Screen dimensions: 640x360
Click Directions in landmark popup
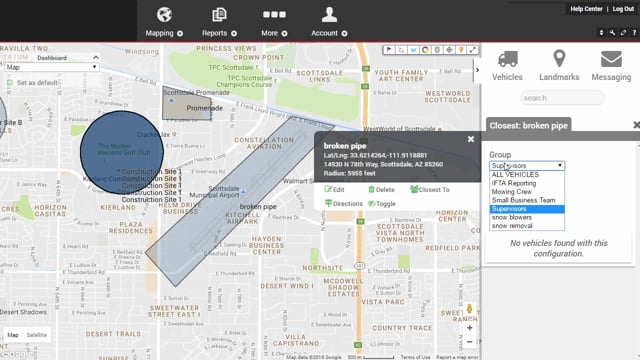coord(343,203)
